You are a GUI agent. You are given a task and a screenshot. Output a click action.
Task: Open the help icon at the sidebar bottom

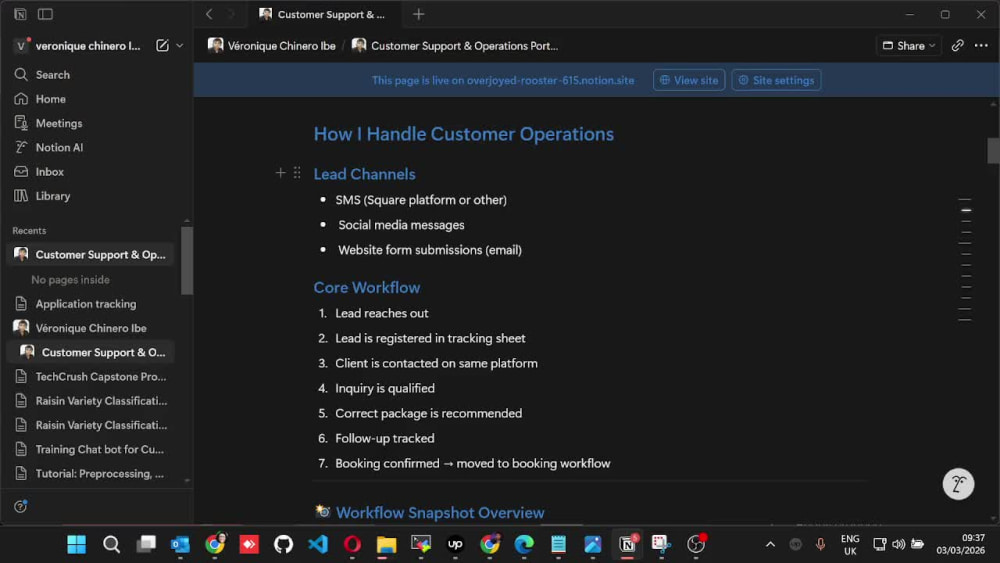pyautogui.click(x=20, y=506)
